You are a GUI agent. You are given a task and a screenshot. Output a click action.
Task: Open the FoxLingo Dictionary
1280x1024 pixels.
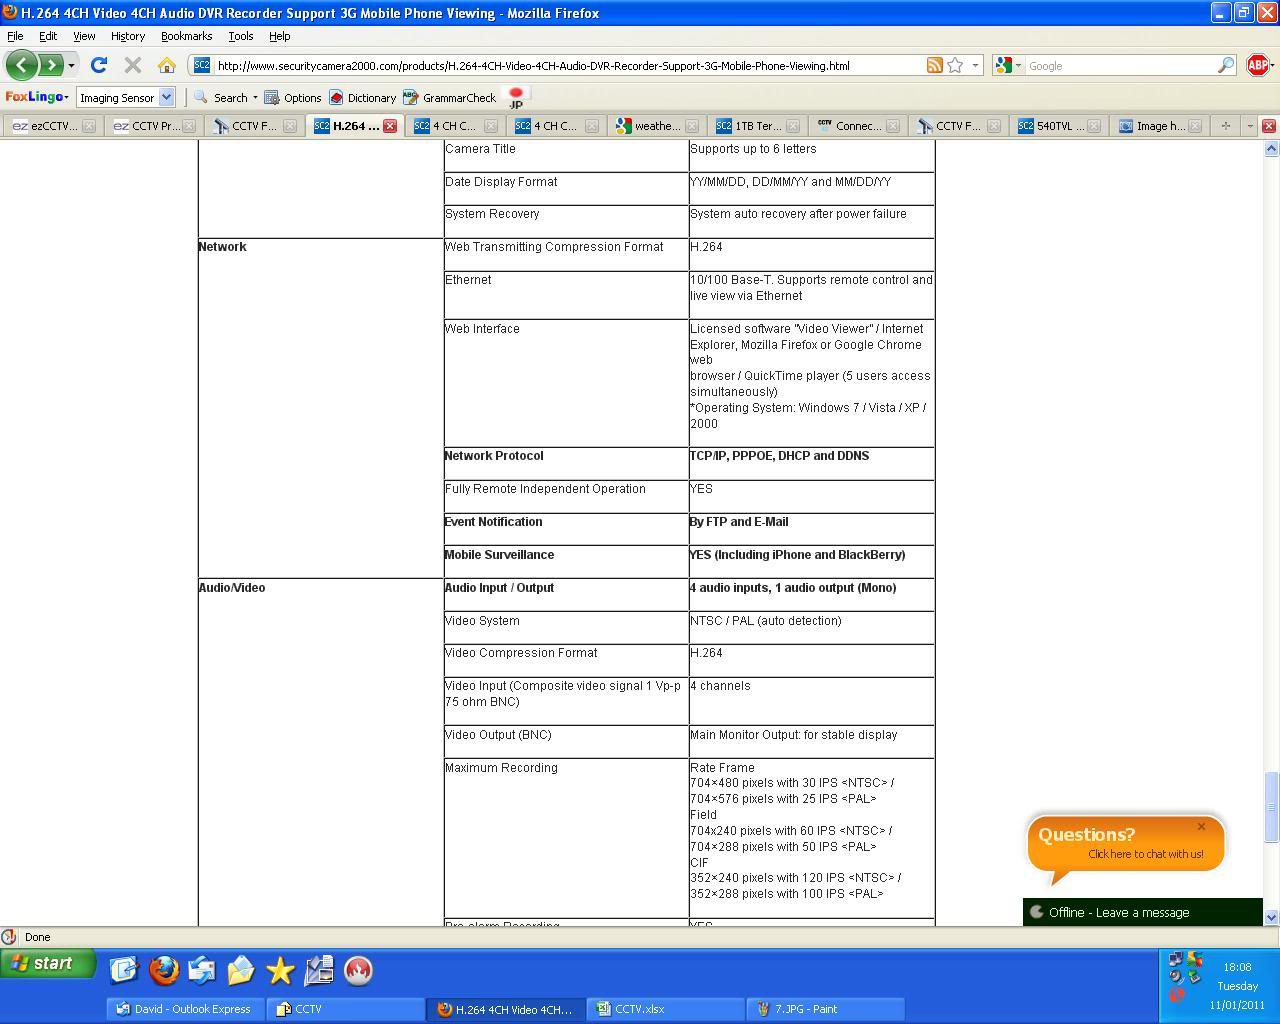[362, 98]
